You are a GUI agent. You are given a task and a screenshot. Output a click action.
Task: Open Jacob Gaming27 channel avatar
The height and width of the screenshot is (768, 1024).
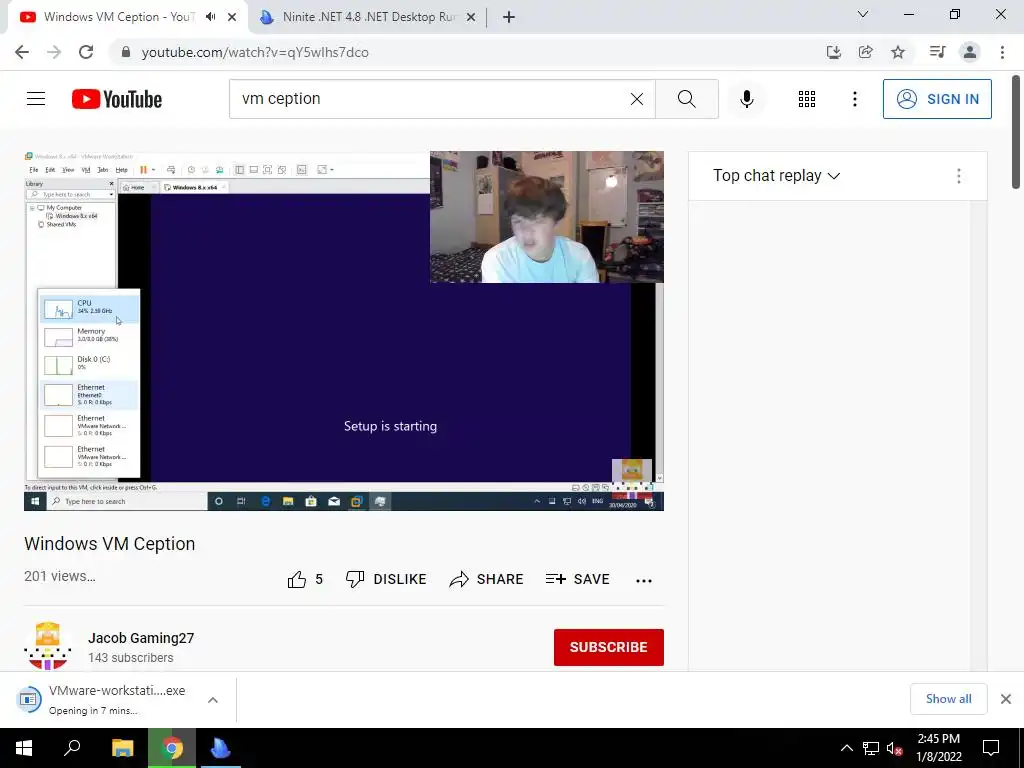[48, 646]
